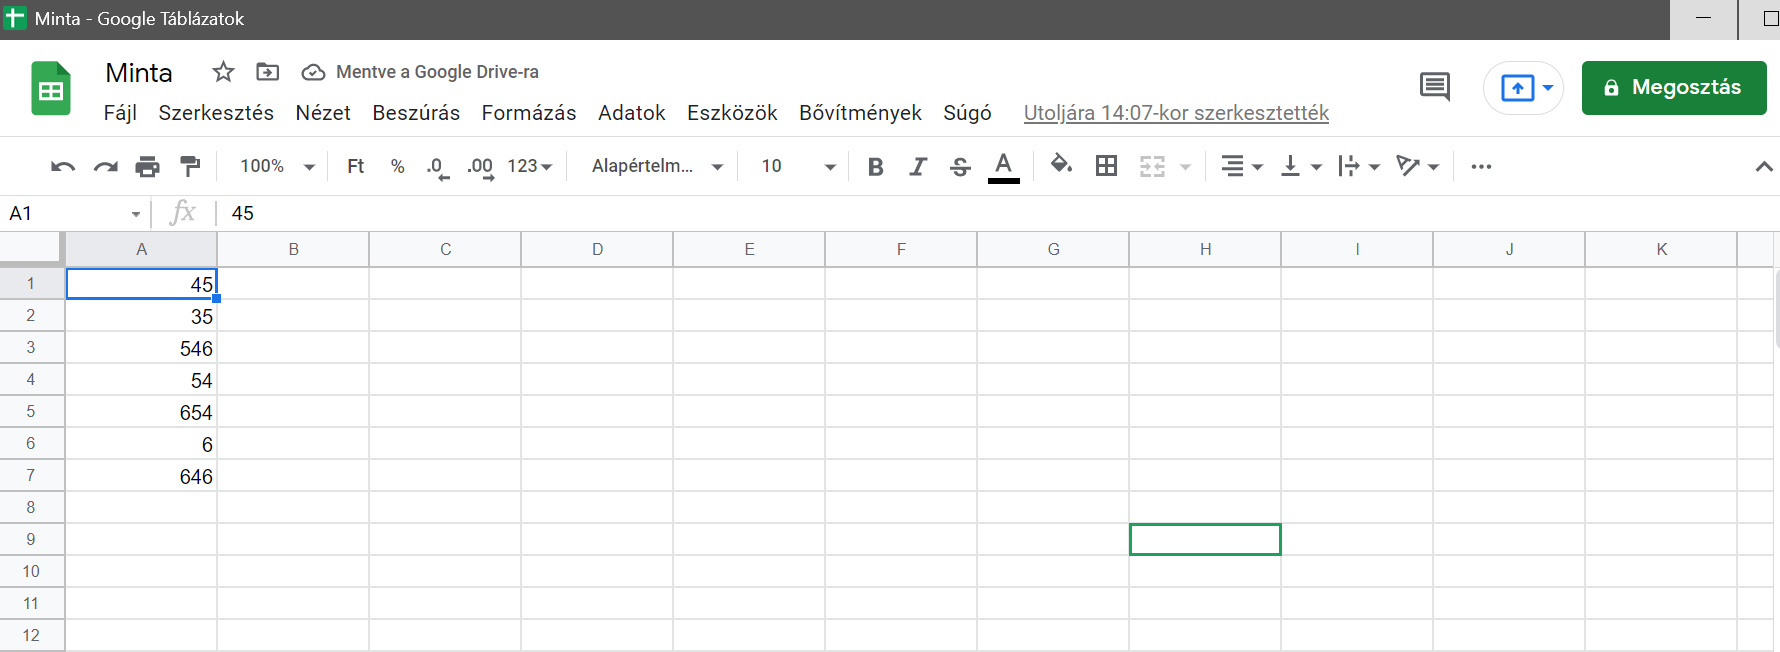Click the Print icon
1780x652 pixels.
click(147, 167)
